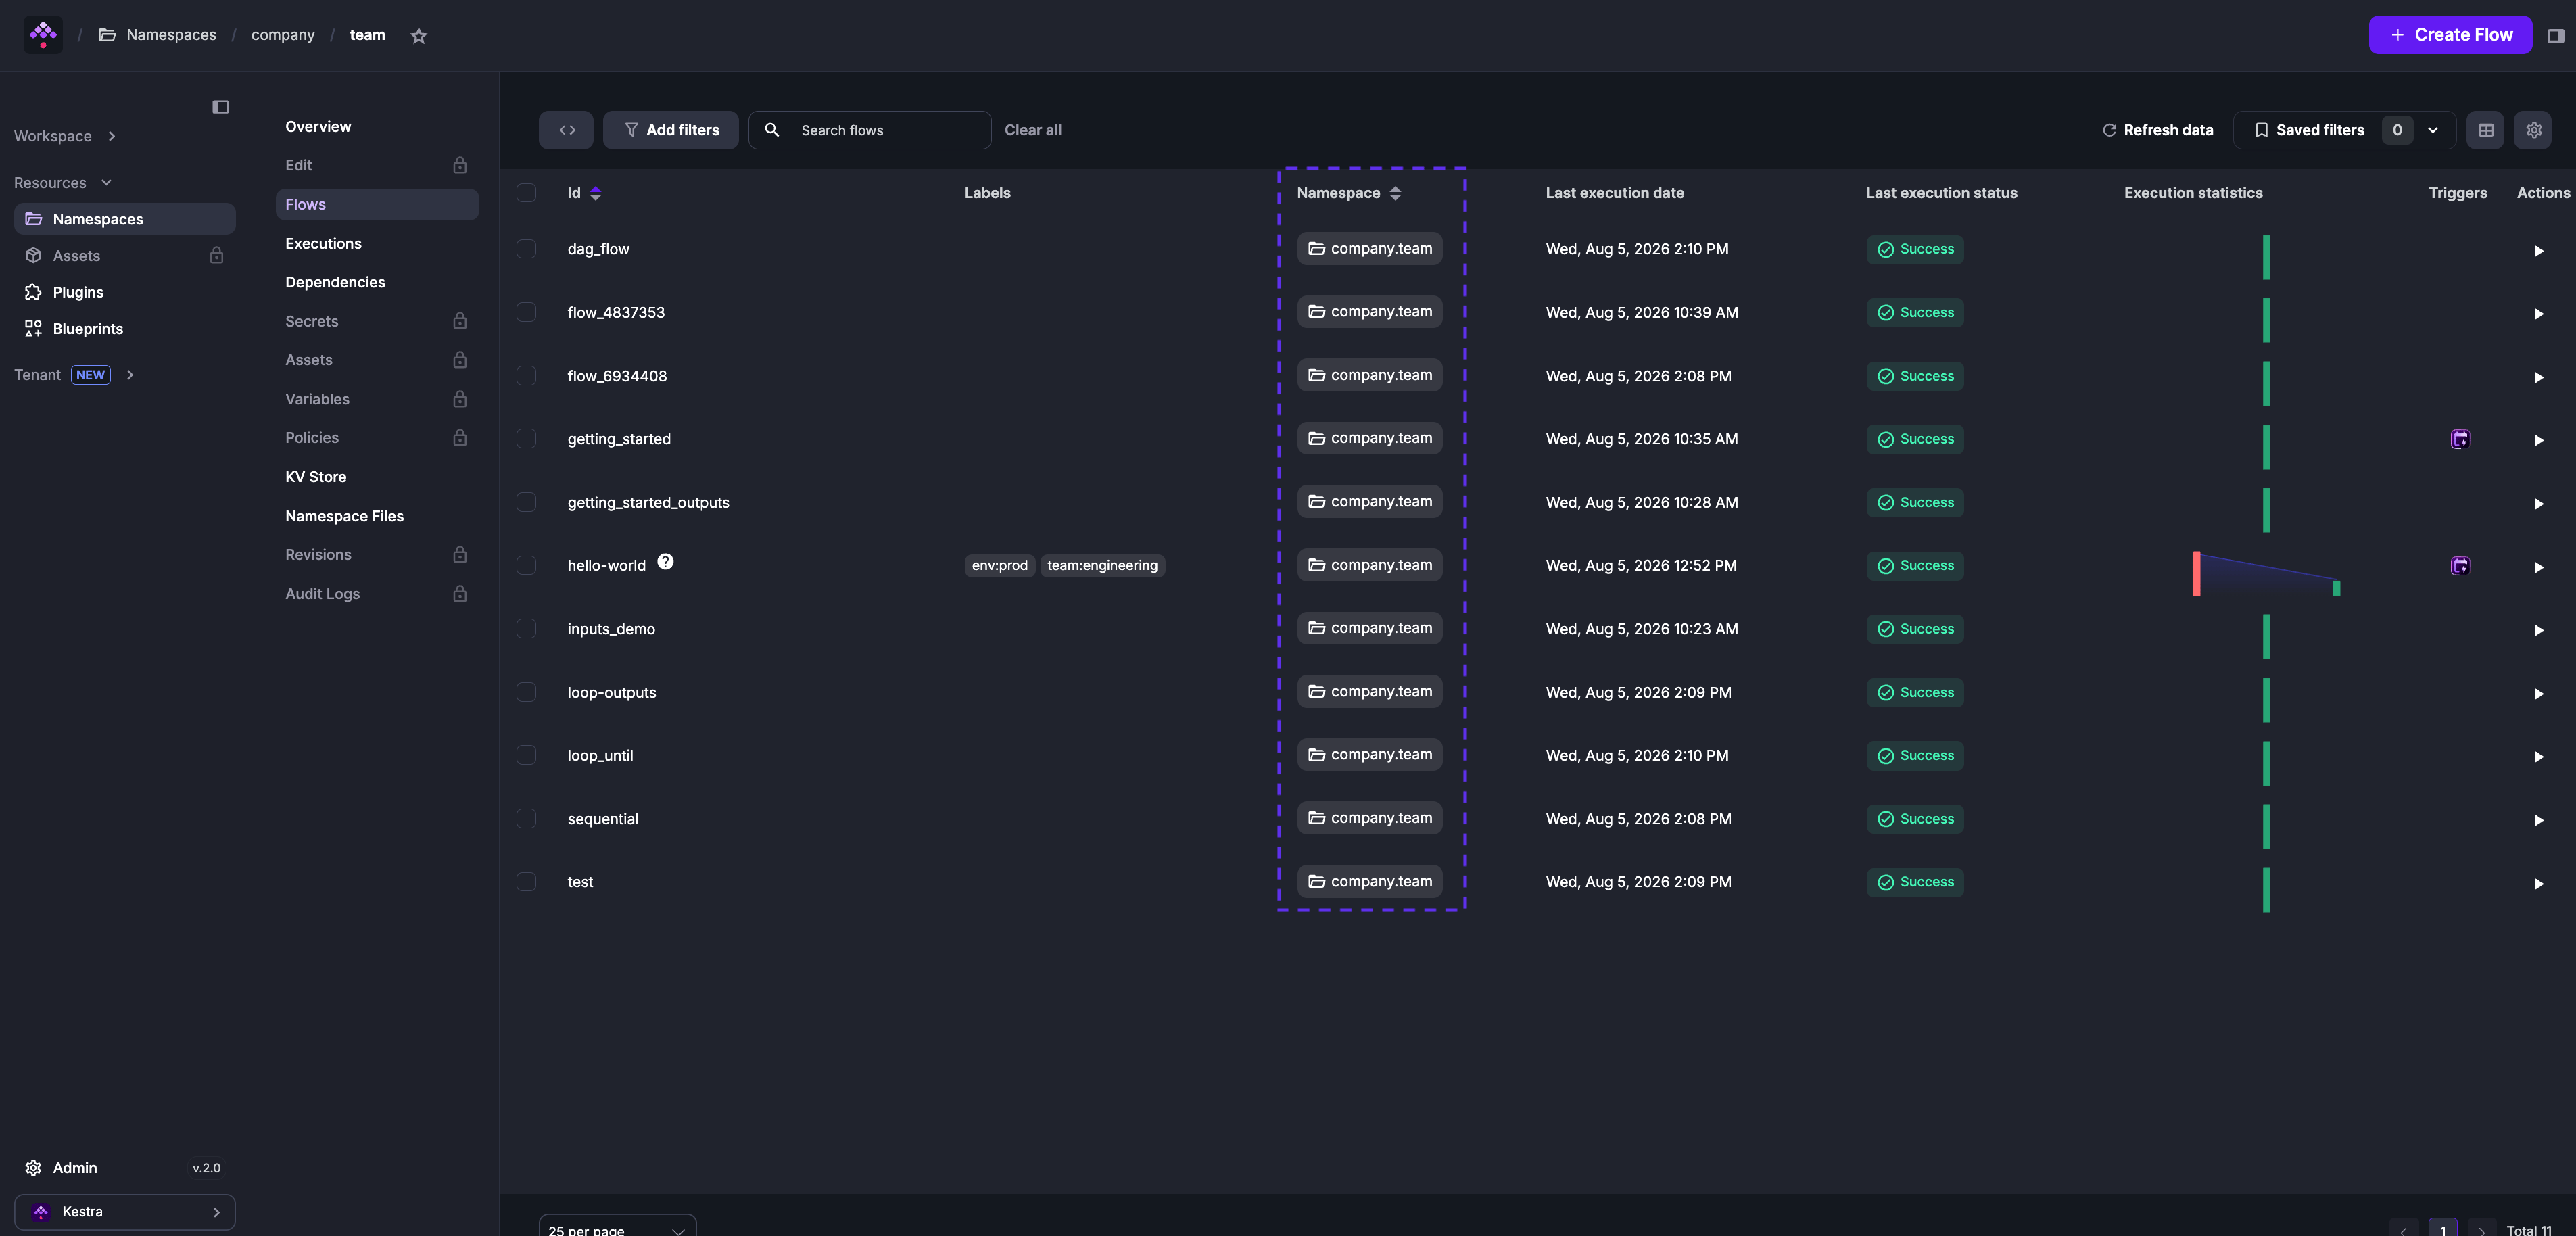
Task: Click the Refresh data button
Action: (2158, 130)
